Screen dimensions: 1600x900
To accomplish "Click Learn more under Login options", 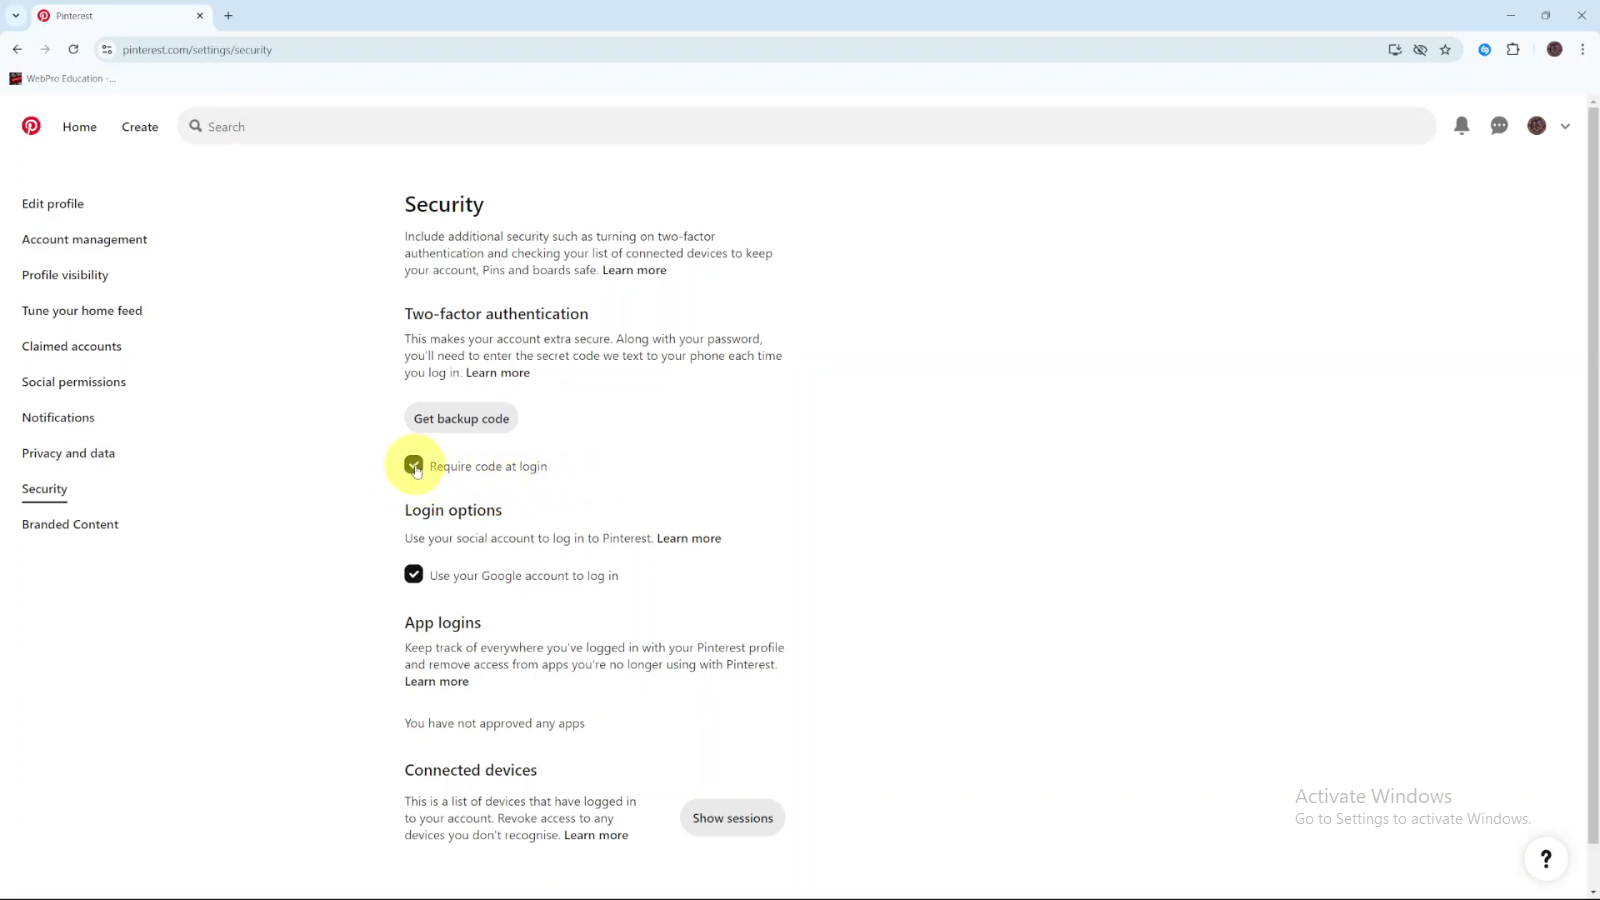I will (x=689, y=538).
